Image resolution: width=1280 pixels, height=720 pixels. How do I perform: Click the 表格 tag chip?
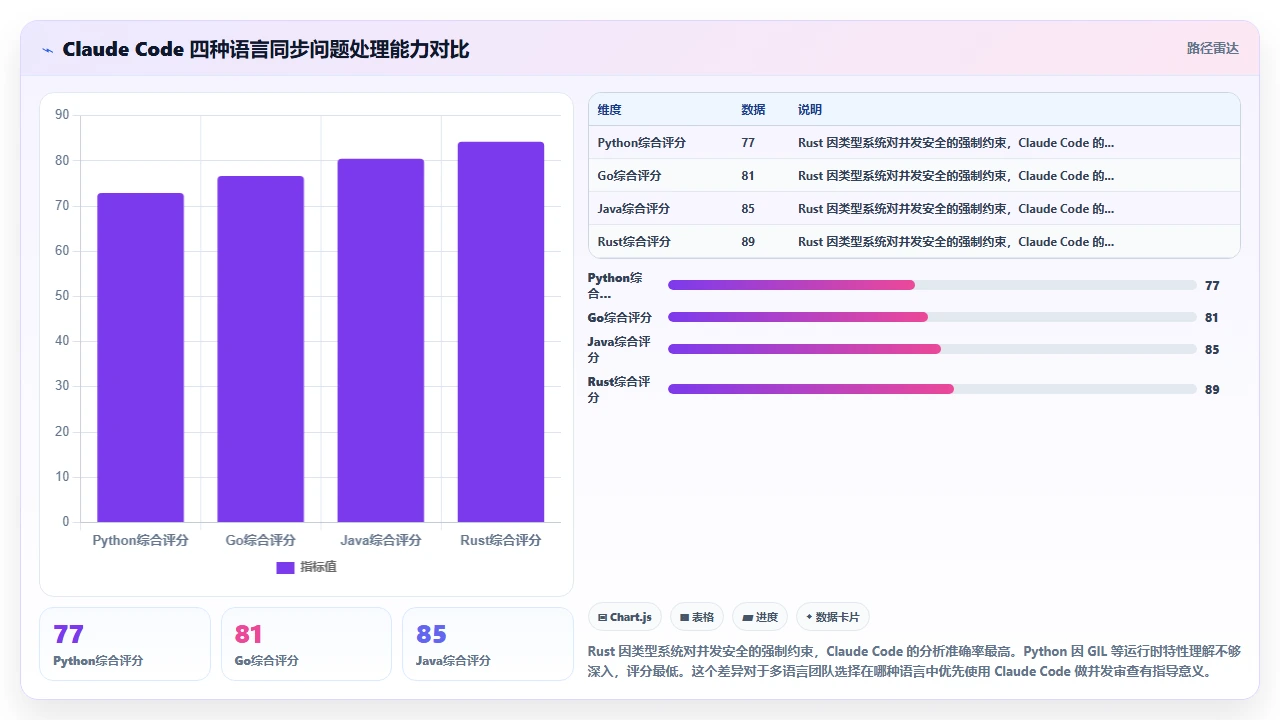tap(696, 617)
